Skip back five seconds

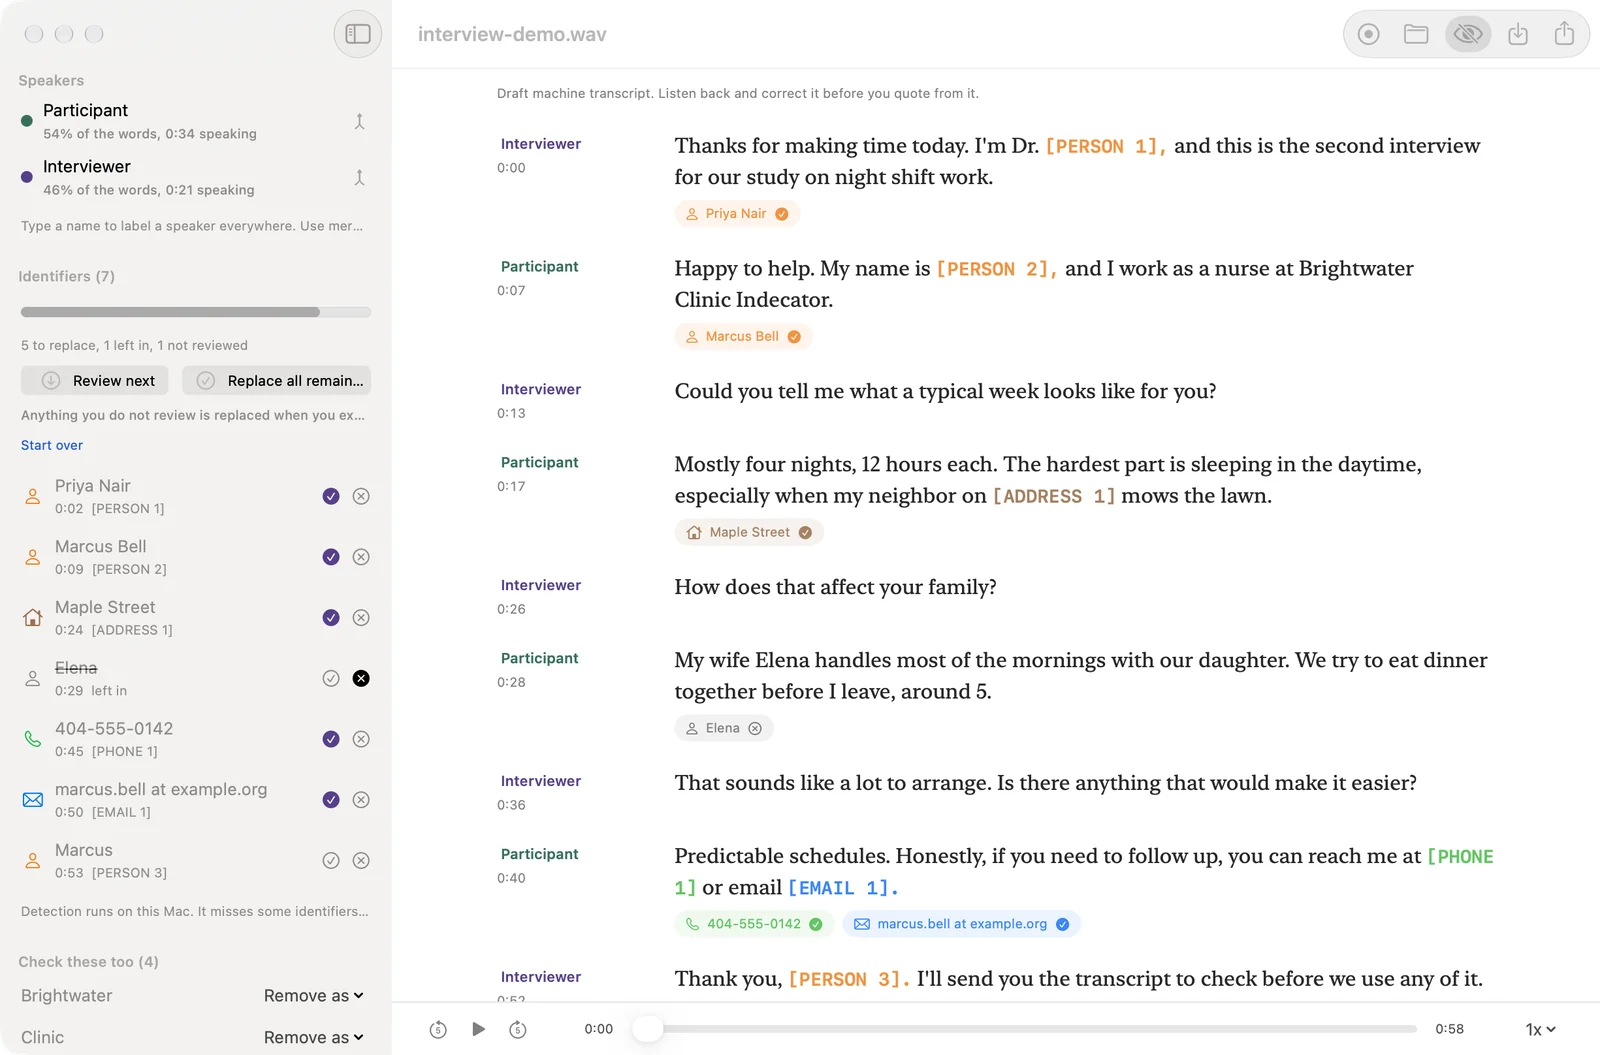pos(438,1029)
